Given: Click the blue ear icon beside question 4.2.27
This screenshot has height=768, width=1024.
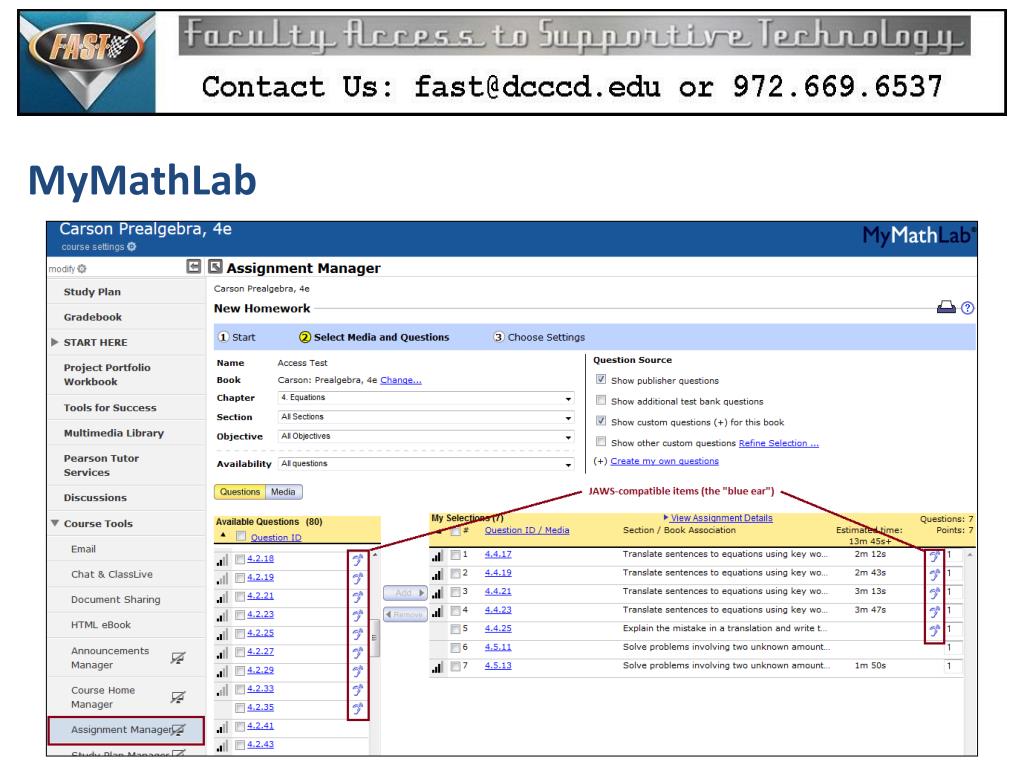Looking at the screenshot, I should (x=358, y=652).
